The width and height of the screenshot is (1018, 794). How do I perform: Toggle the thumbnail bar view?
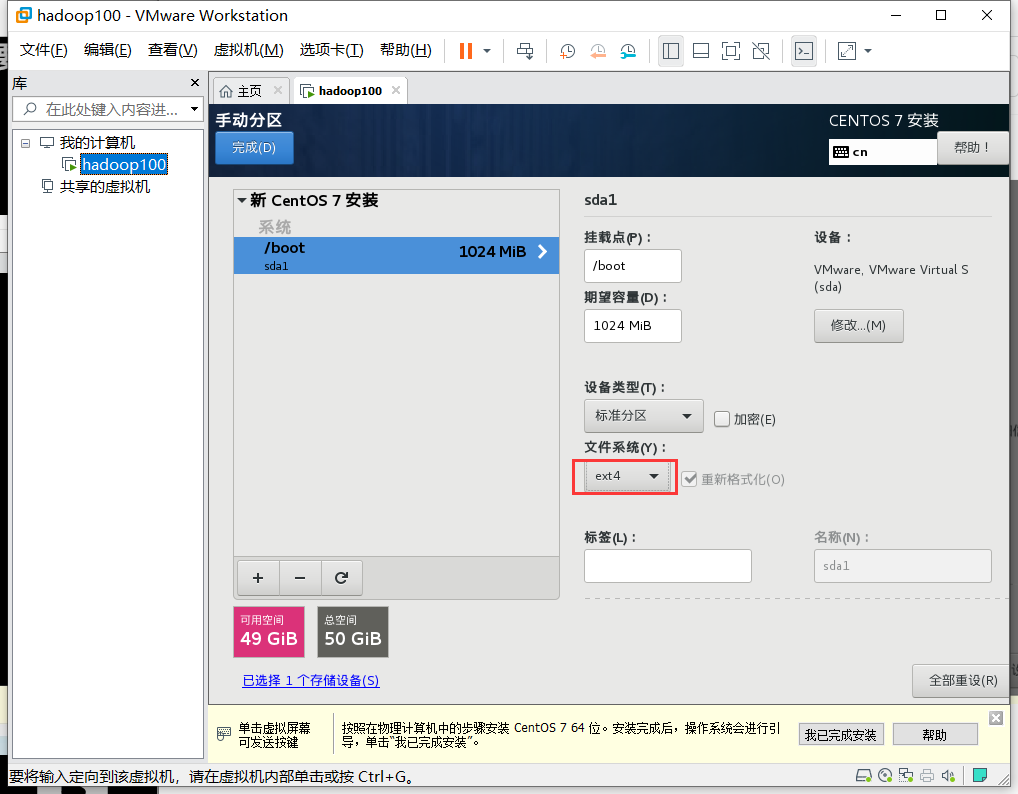pos(701,51)
